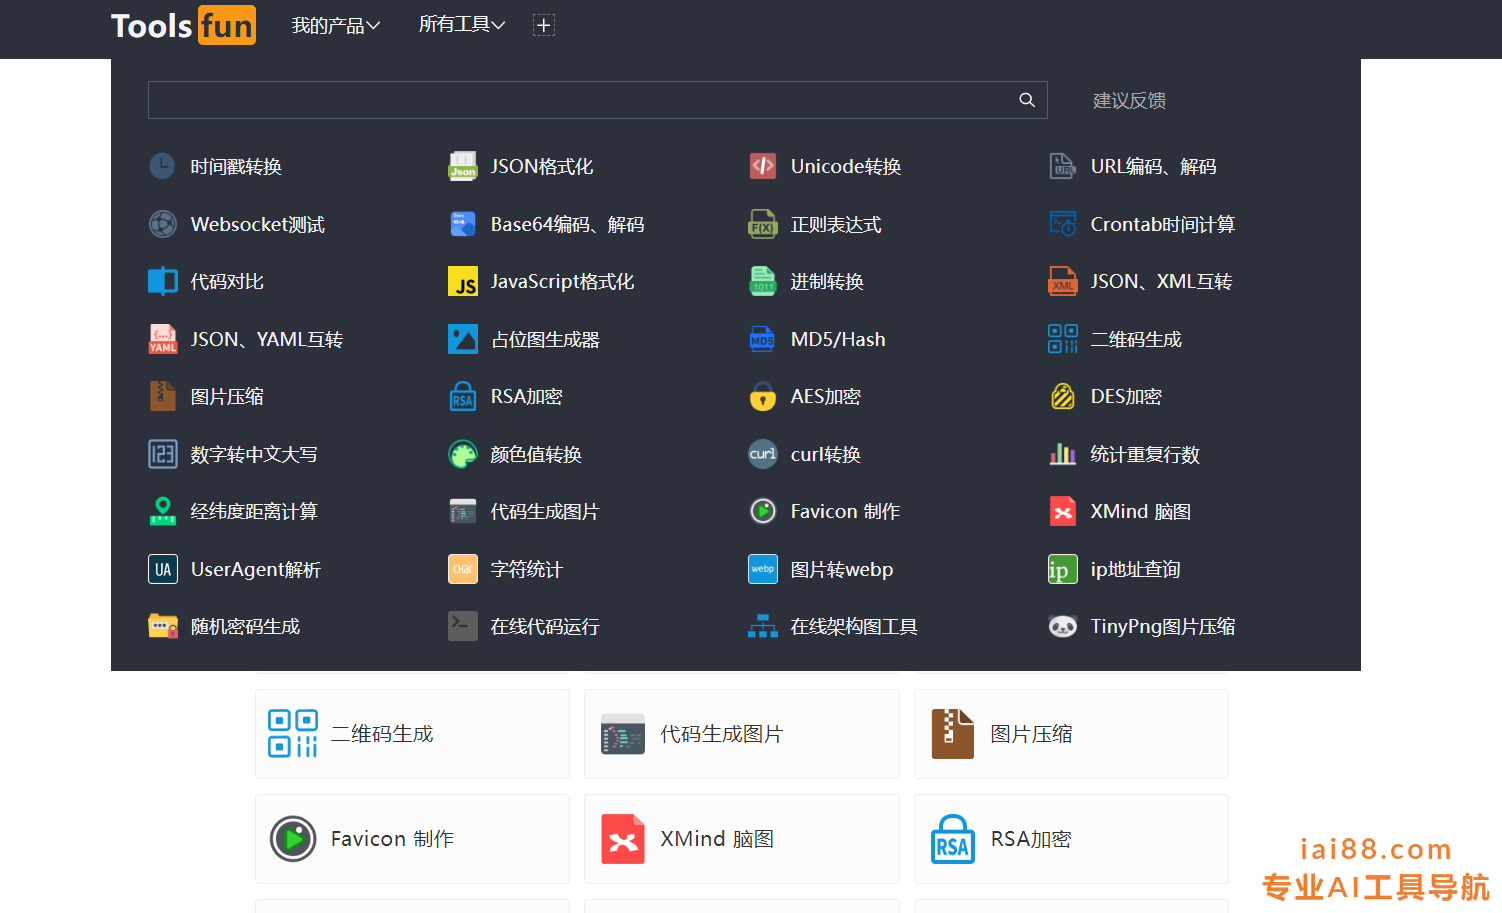Click the 随机密码生成 text label
1502x913 pixels.
245,626
